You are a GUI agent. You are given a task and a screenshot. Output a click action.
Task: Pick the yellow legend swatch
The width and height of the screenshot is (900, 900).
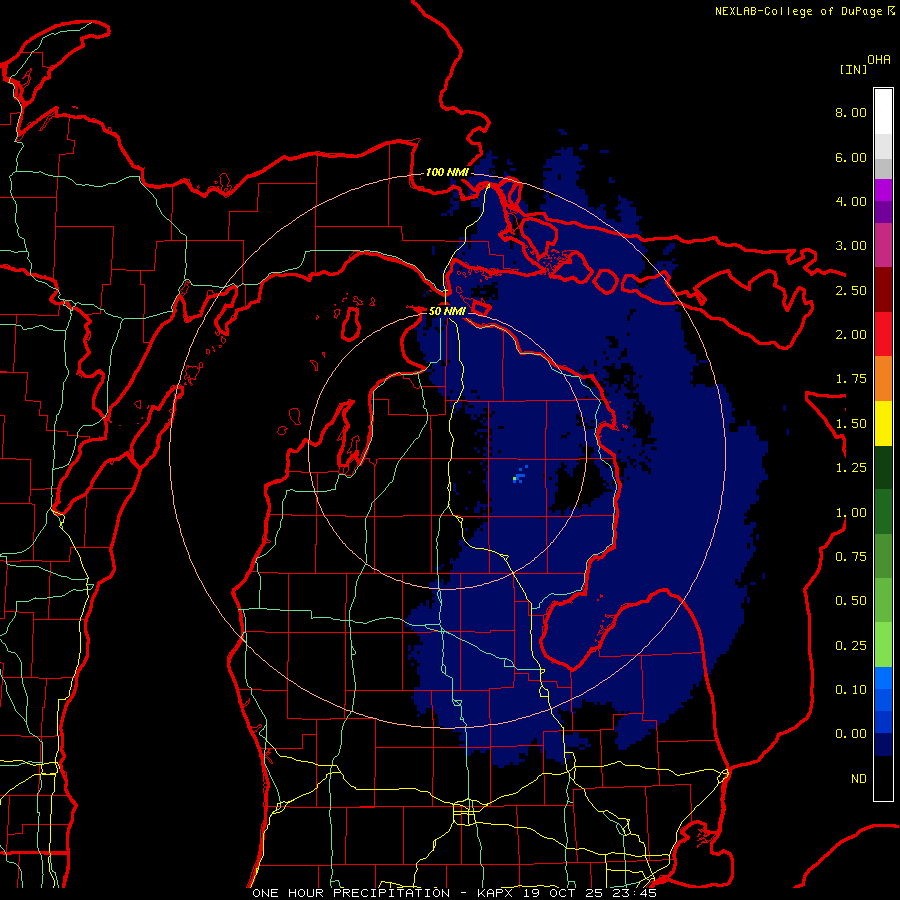tap(883, 423)
